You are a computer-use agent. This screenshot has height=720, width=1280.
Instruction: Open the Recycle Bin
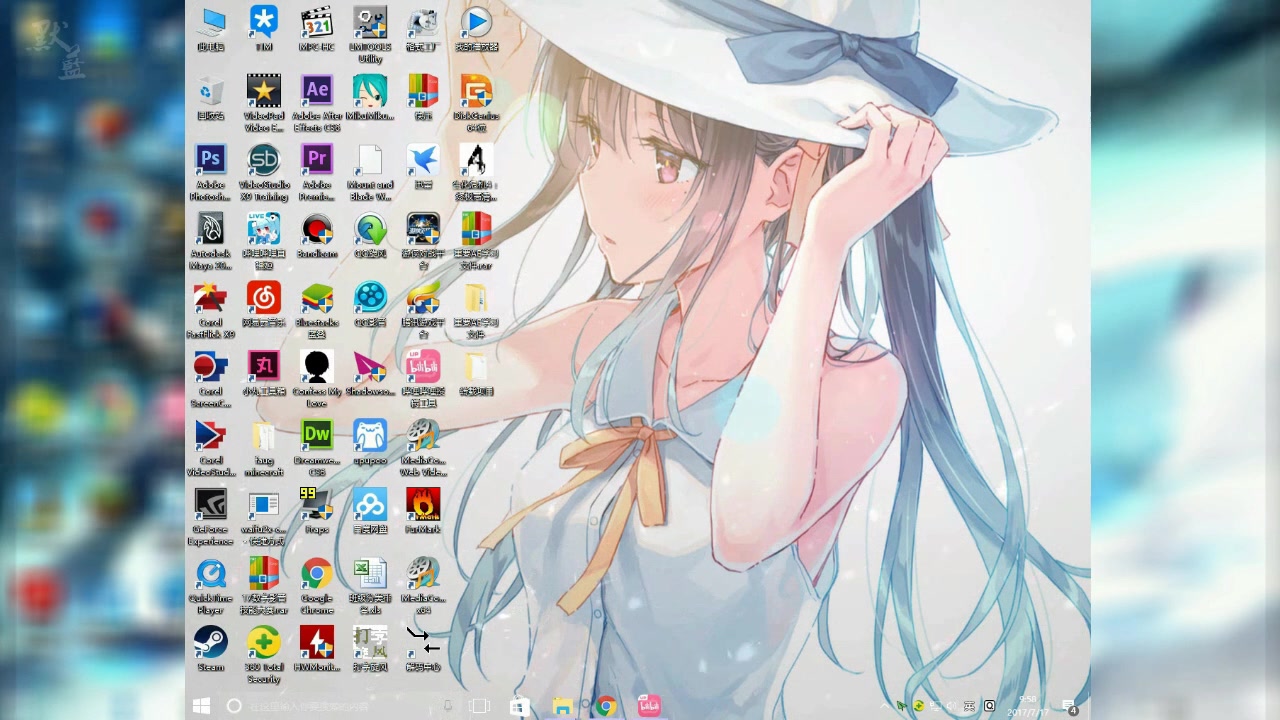click(x=210, y=90)
